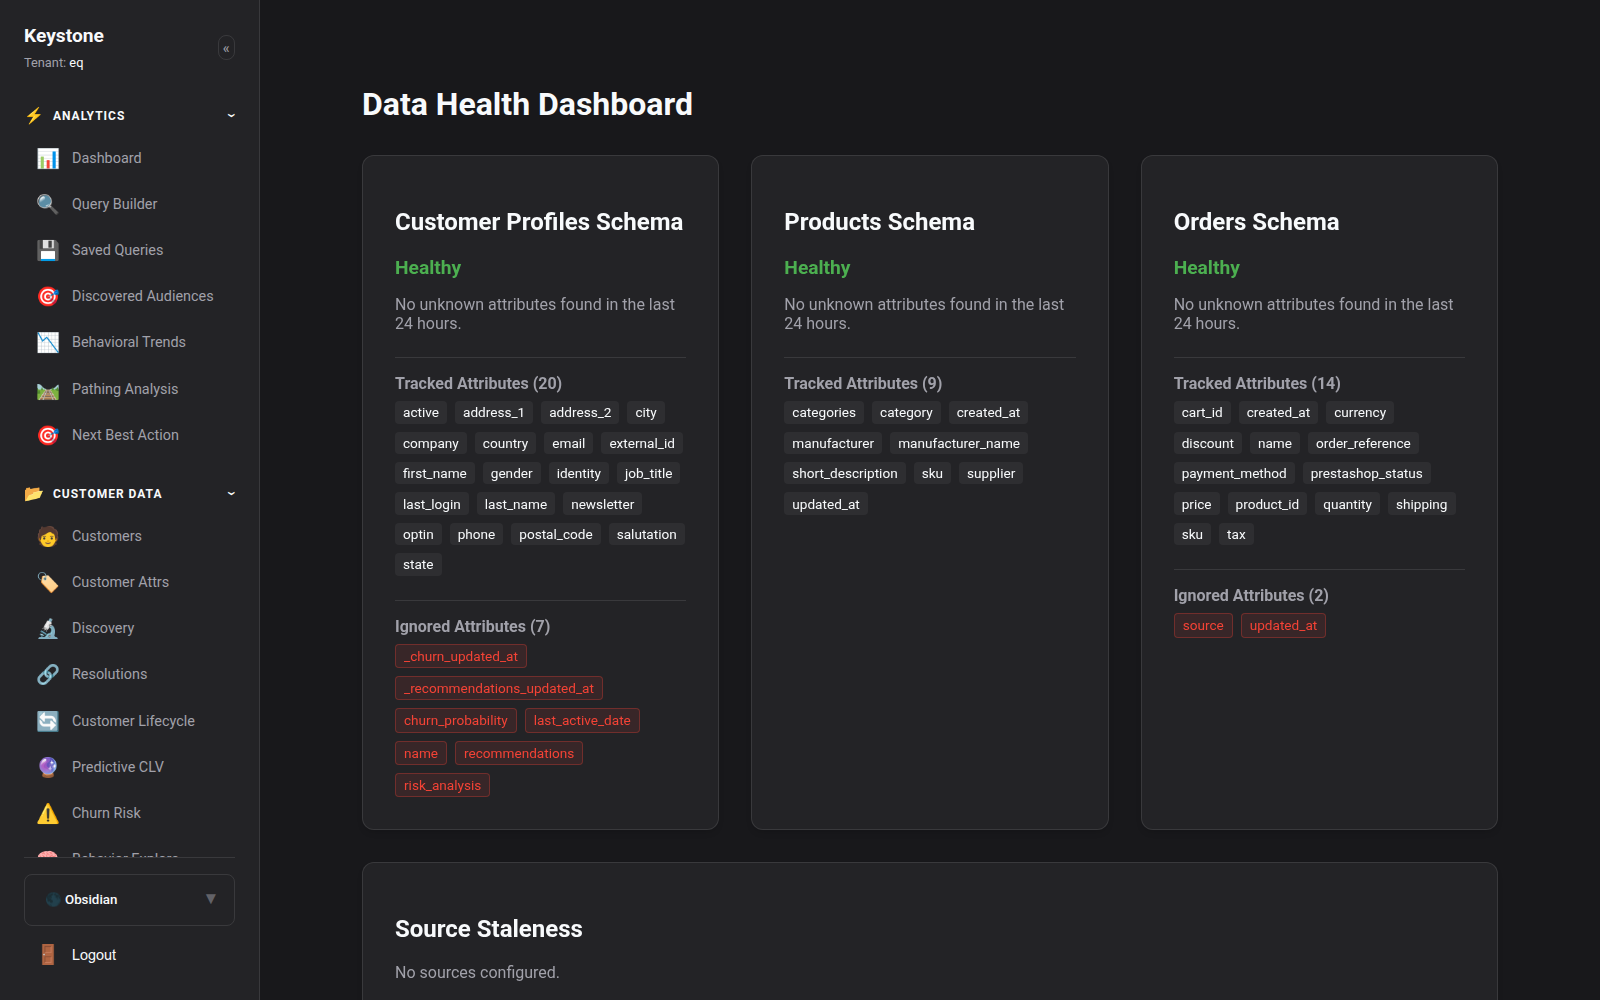The height and width of the screenshot is (1000, 1600).
Task: Click the updated_at ignored tag in Orders
Action: click(1283, 625)
